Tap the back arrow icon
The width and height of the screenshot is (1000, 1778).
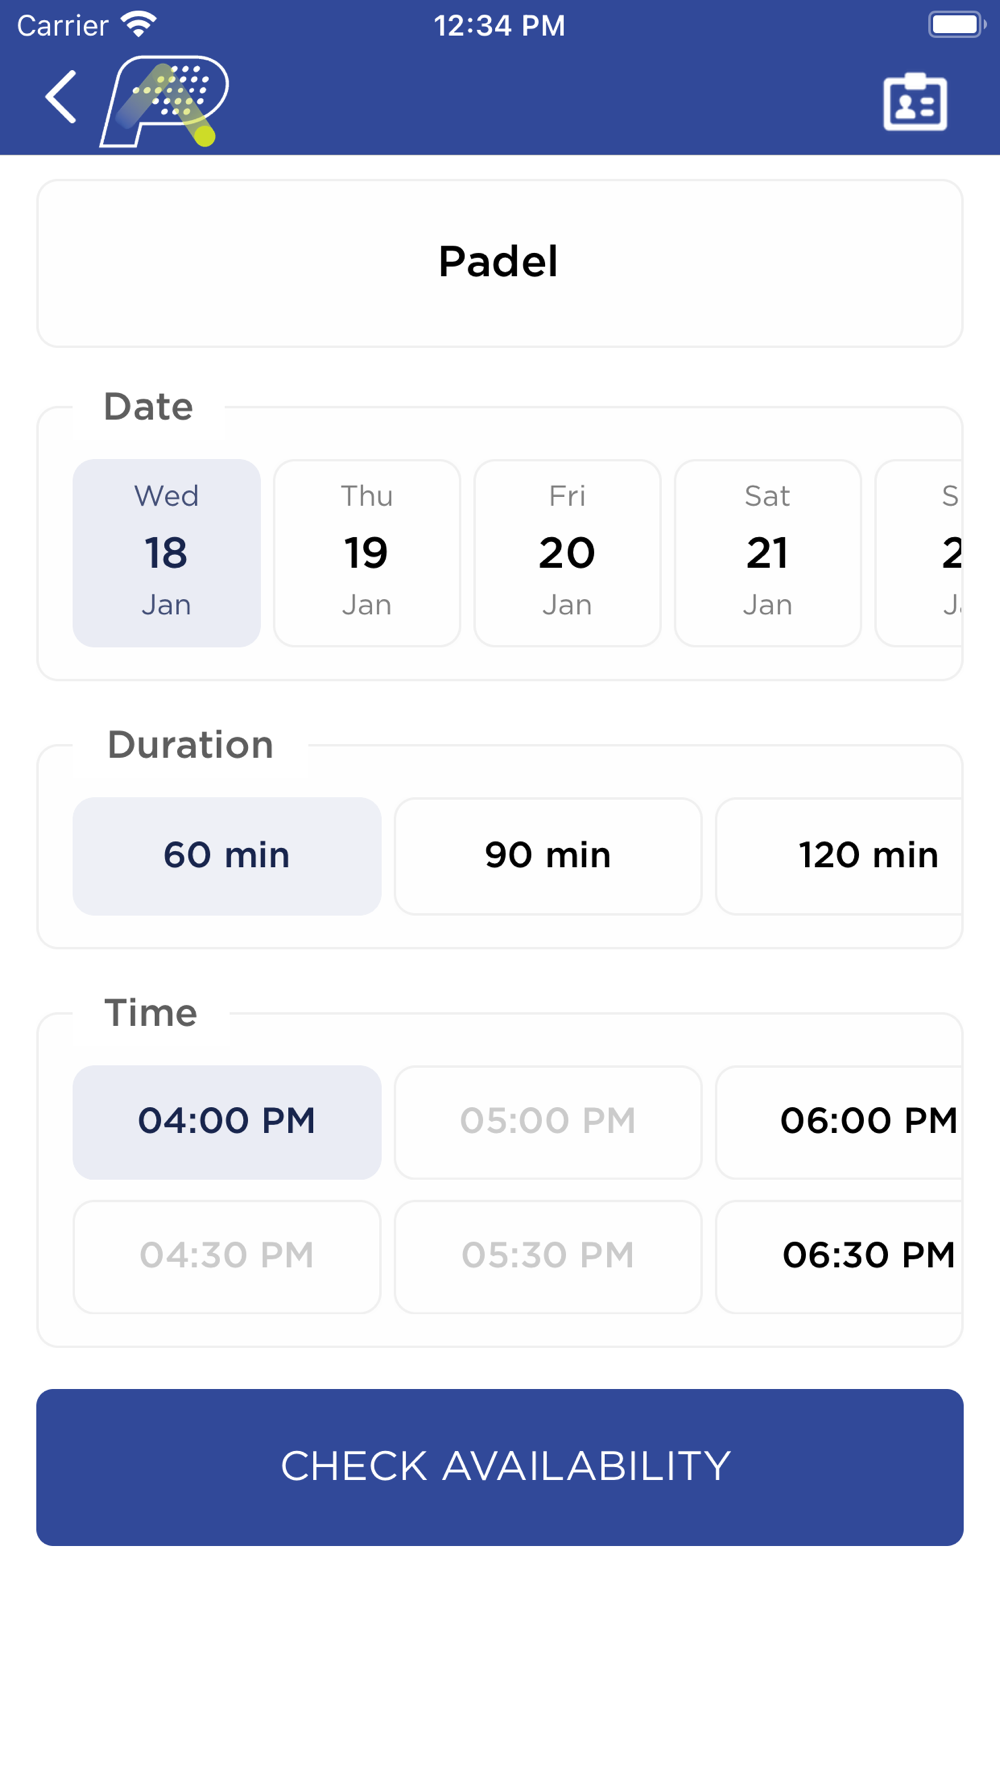(61, 98)
